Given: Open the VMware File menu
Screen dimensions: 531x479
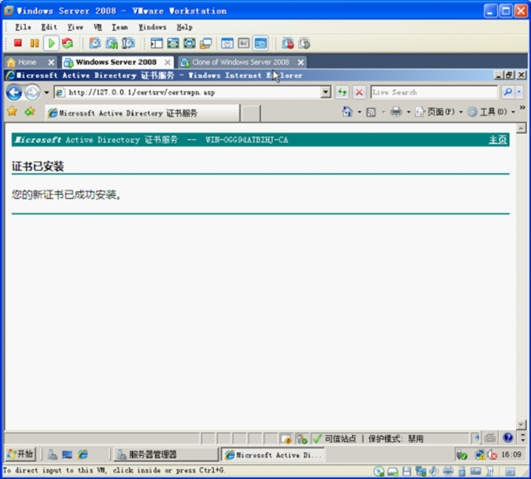Looking at the screenshot, I should (23, 27).
